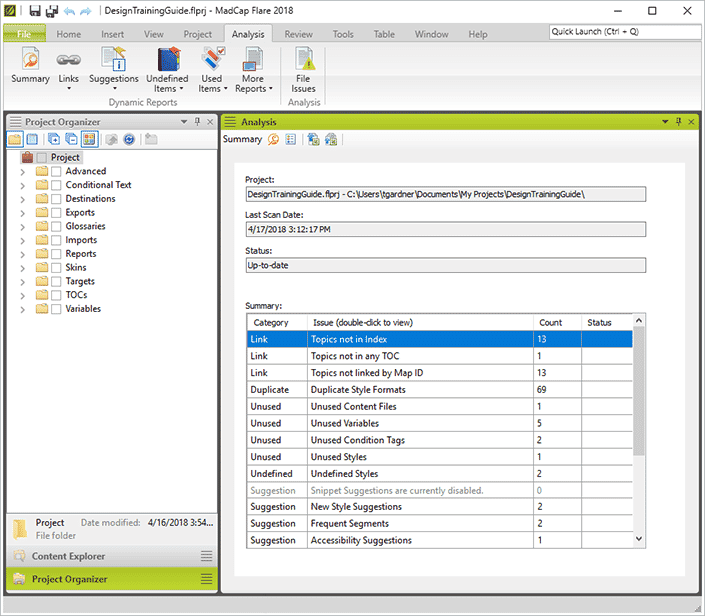Check the Destinations folder checkbox

coord(56,199)
